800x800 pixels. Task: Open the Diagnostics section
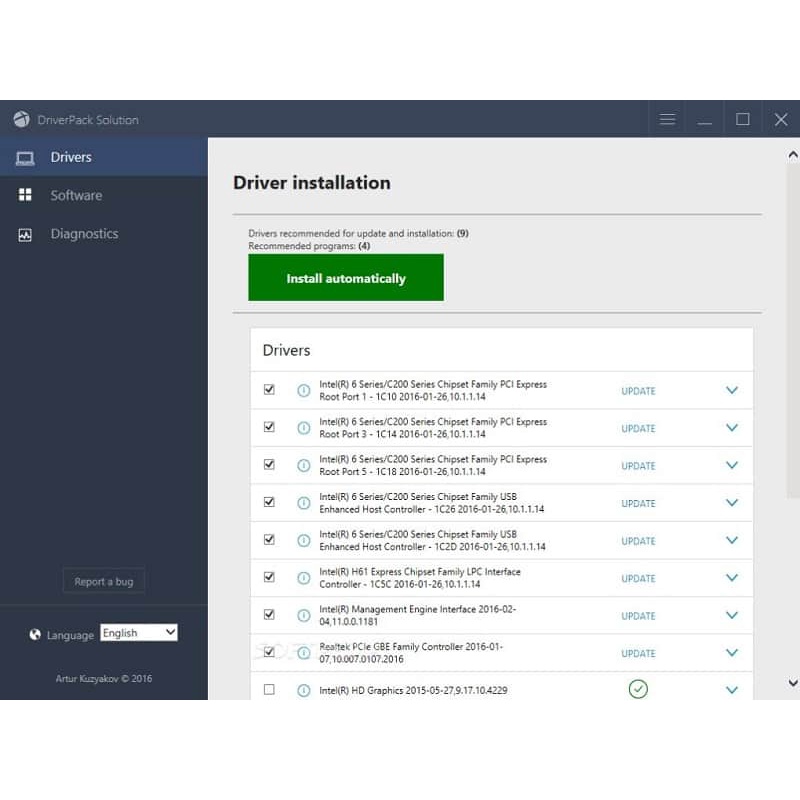pos(84,234)
